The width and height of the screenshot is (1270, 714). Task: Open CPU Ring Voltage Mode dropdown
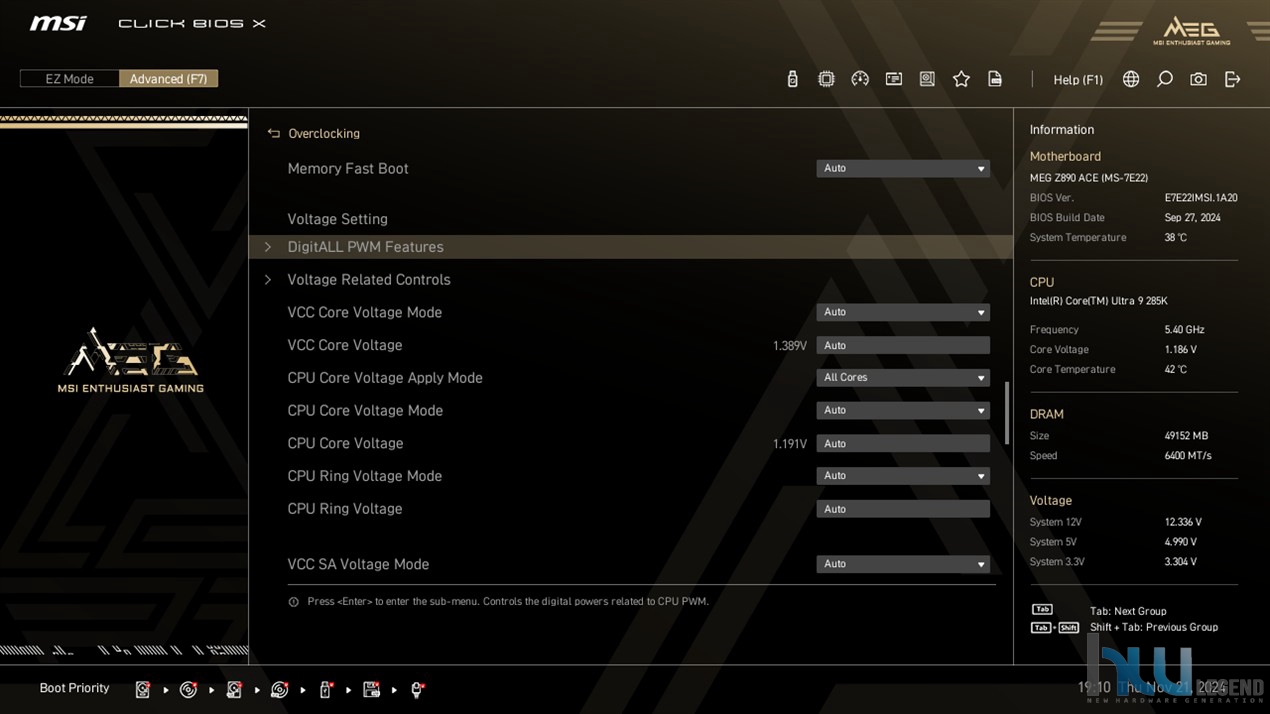903,476
